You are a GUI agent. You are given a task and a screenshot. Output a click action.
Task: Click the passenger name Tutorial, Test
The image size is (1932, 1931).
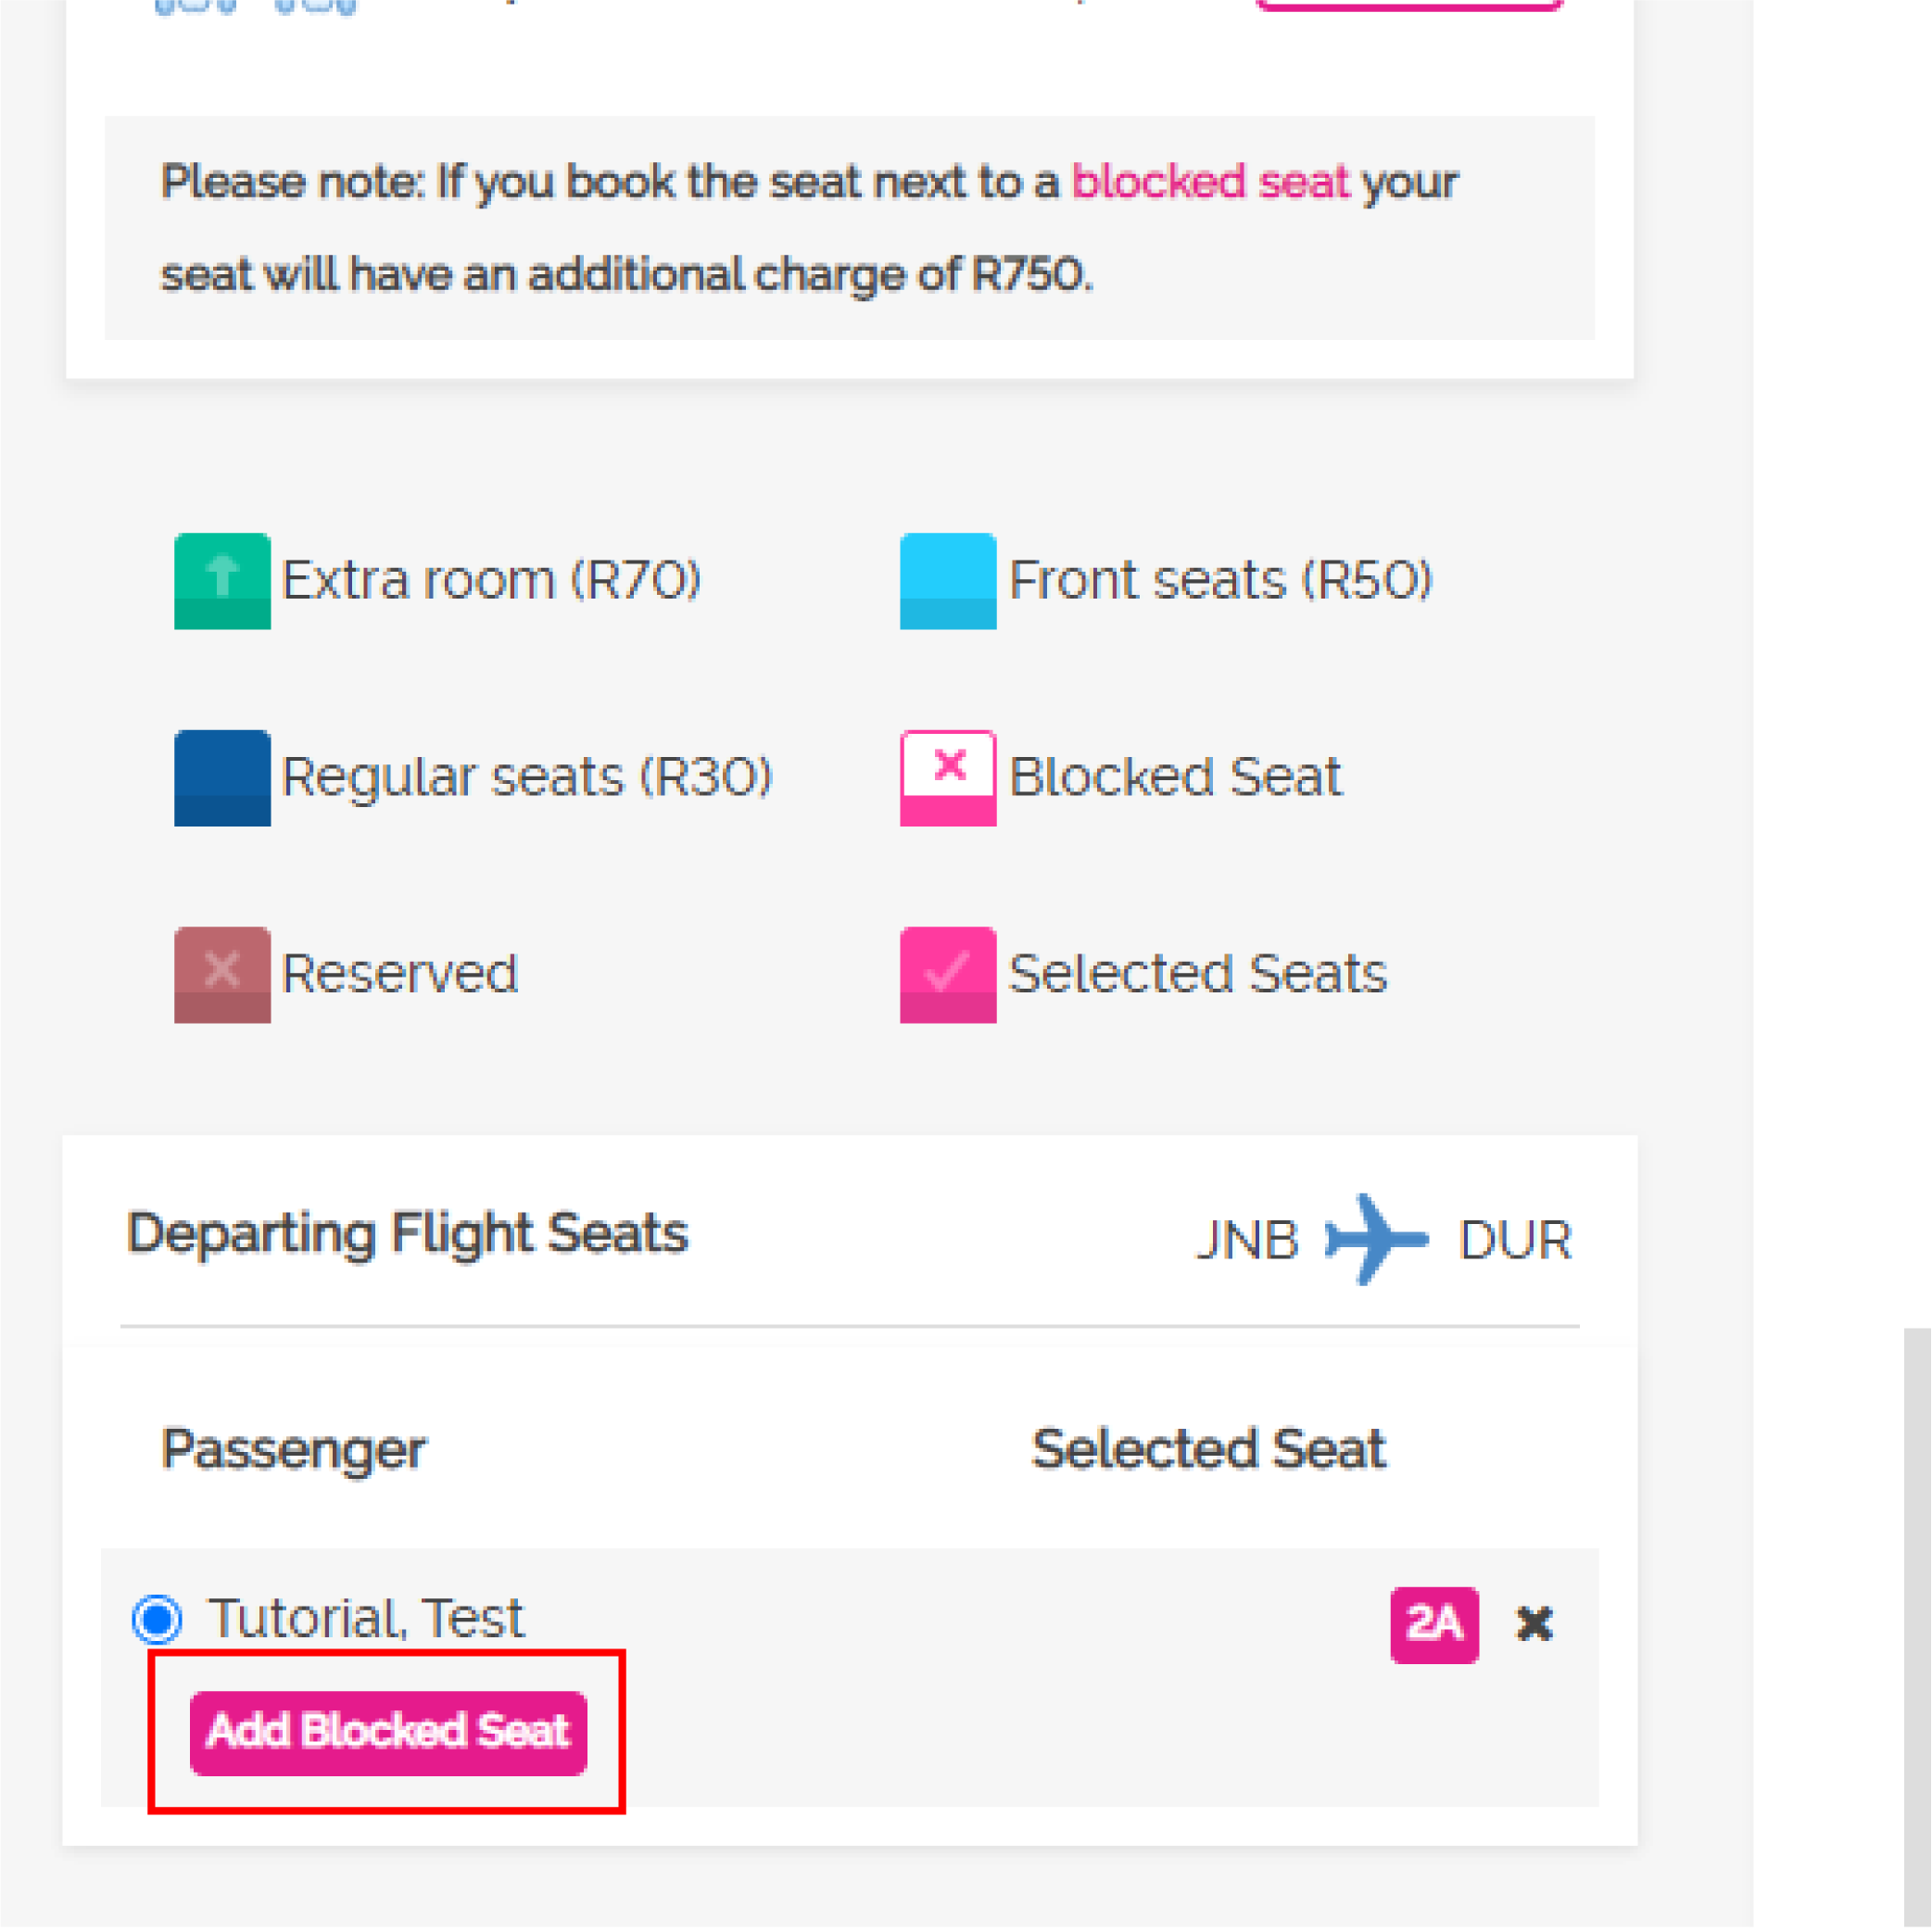[x=365, y=1618]
